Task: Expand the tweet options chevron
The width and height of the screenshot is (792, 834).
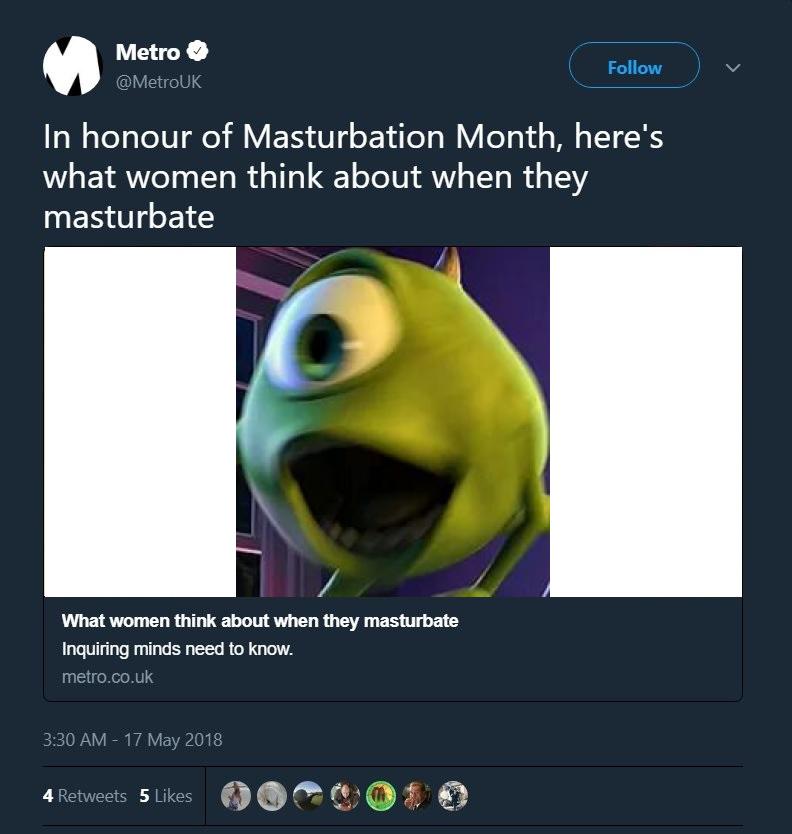Action: (733, 68)
